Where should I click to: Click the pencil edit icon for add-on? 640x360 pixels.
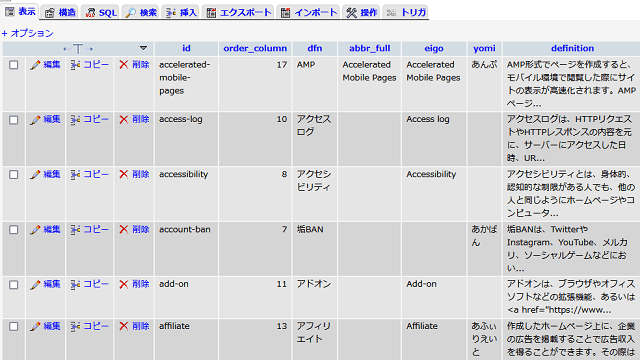pyautogui.click(x=35, y=284)
